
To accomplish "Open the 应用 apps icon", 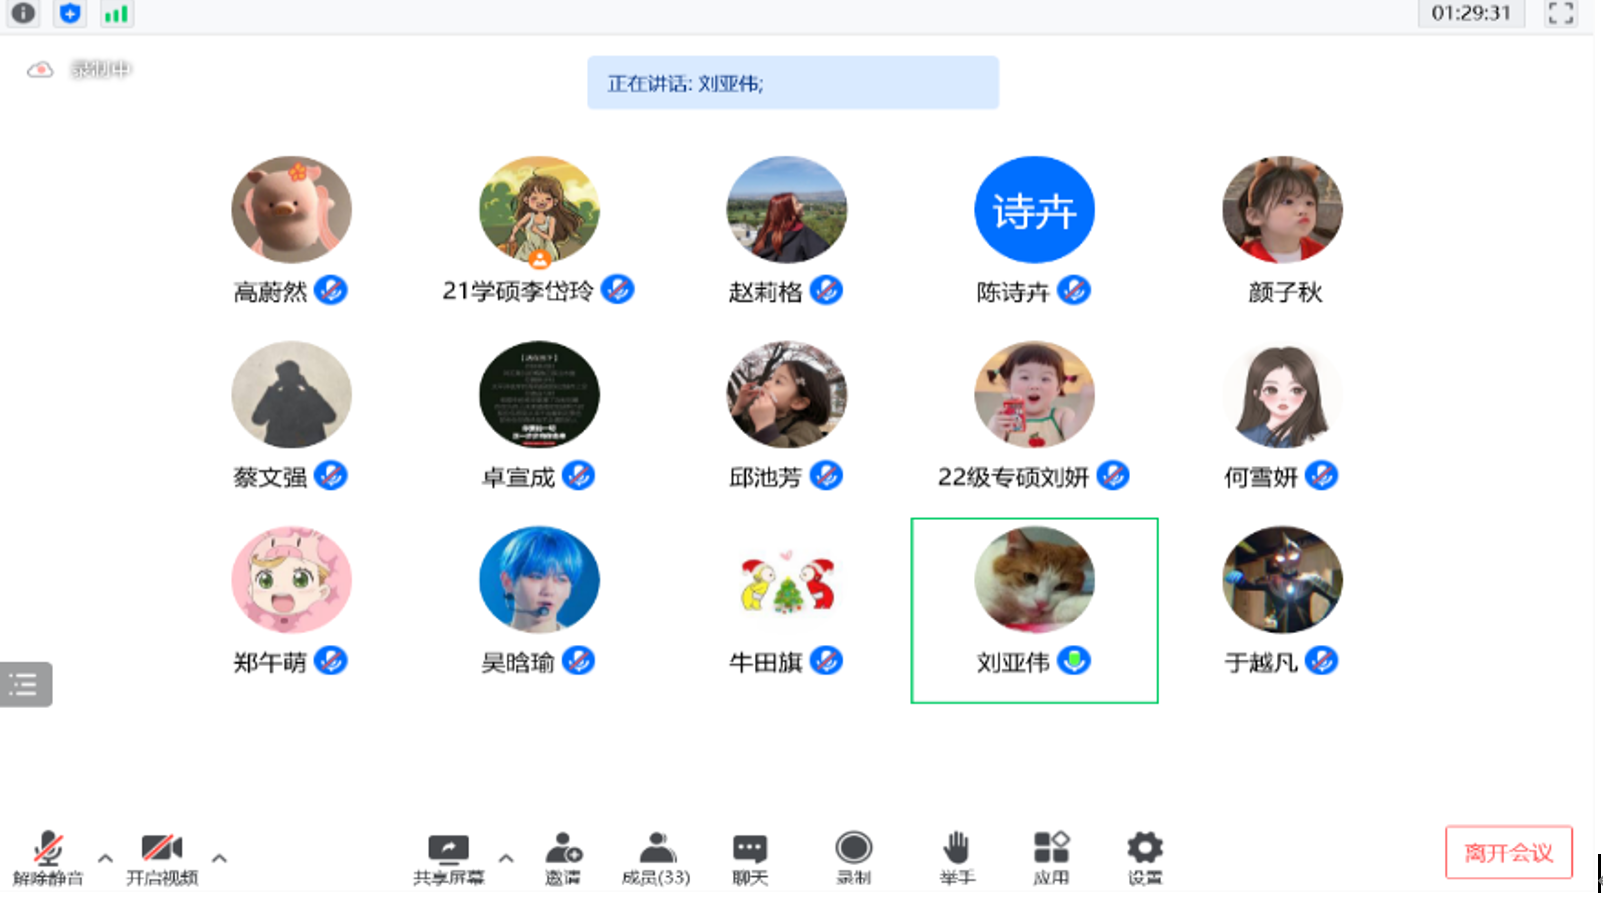I will (1051, 858).
